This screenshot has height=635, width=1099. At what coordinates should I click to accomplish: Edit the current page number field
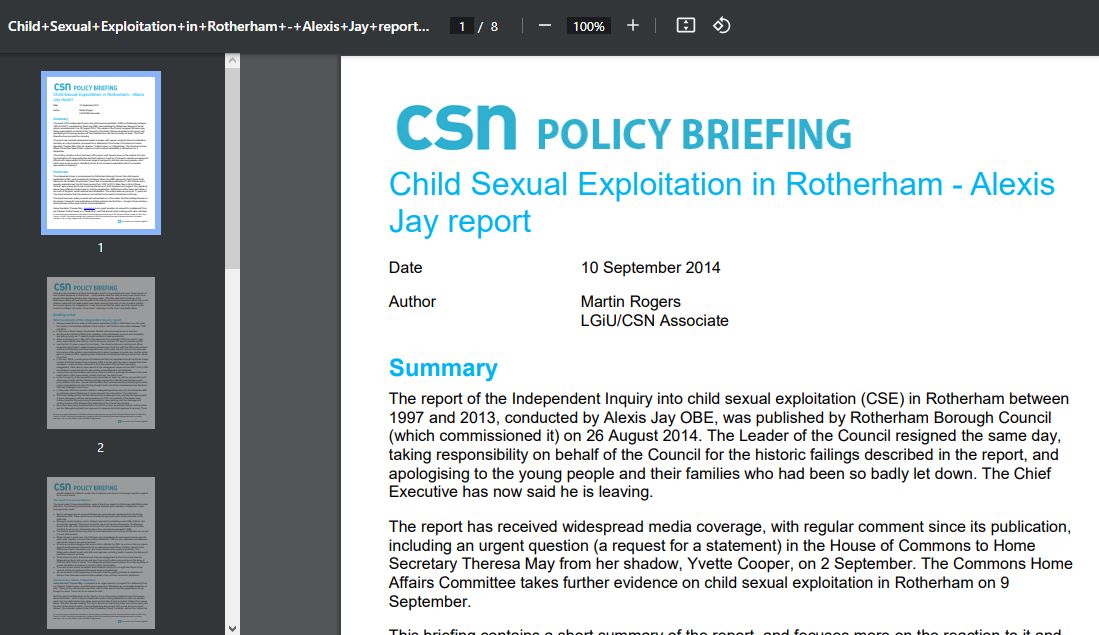click(x=462, y=27)
